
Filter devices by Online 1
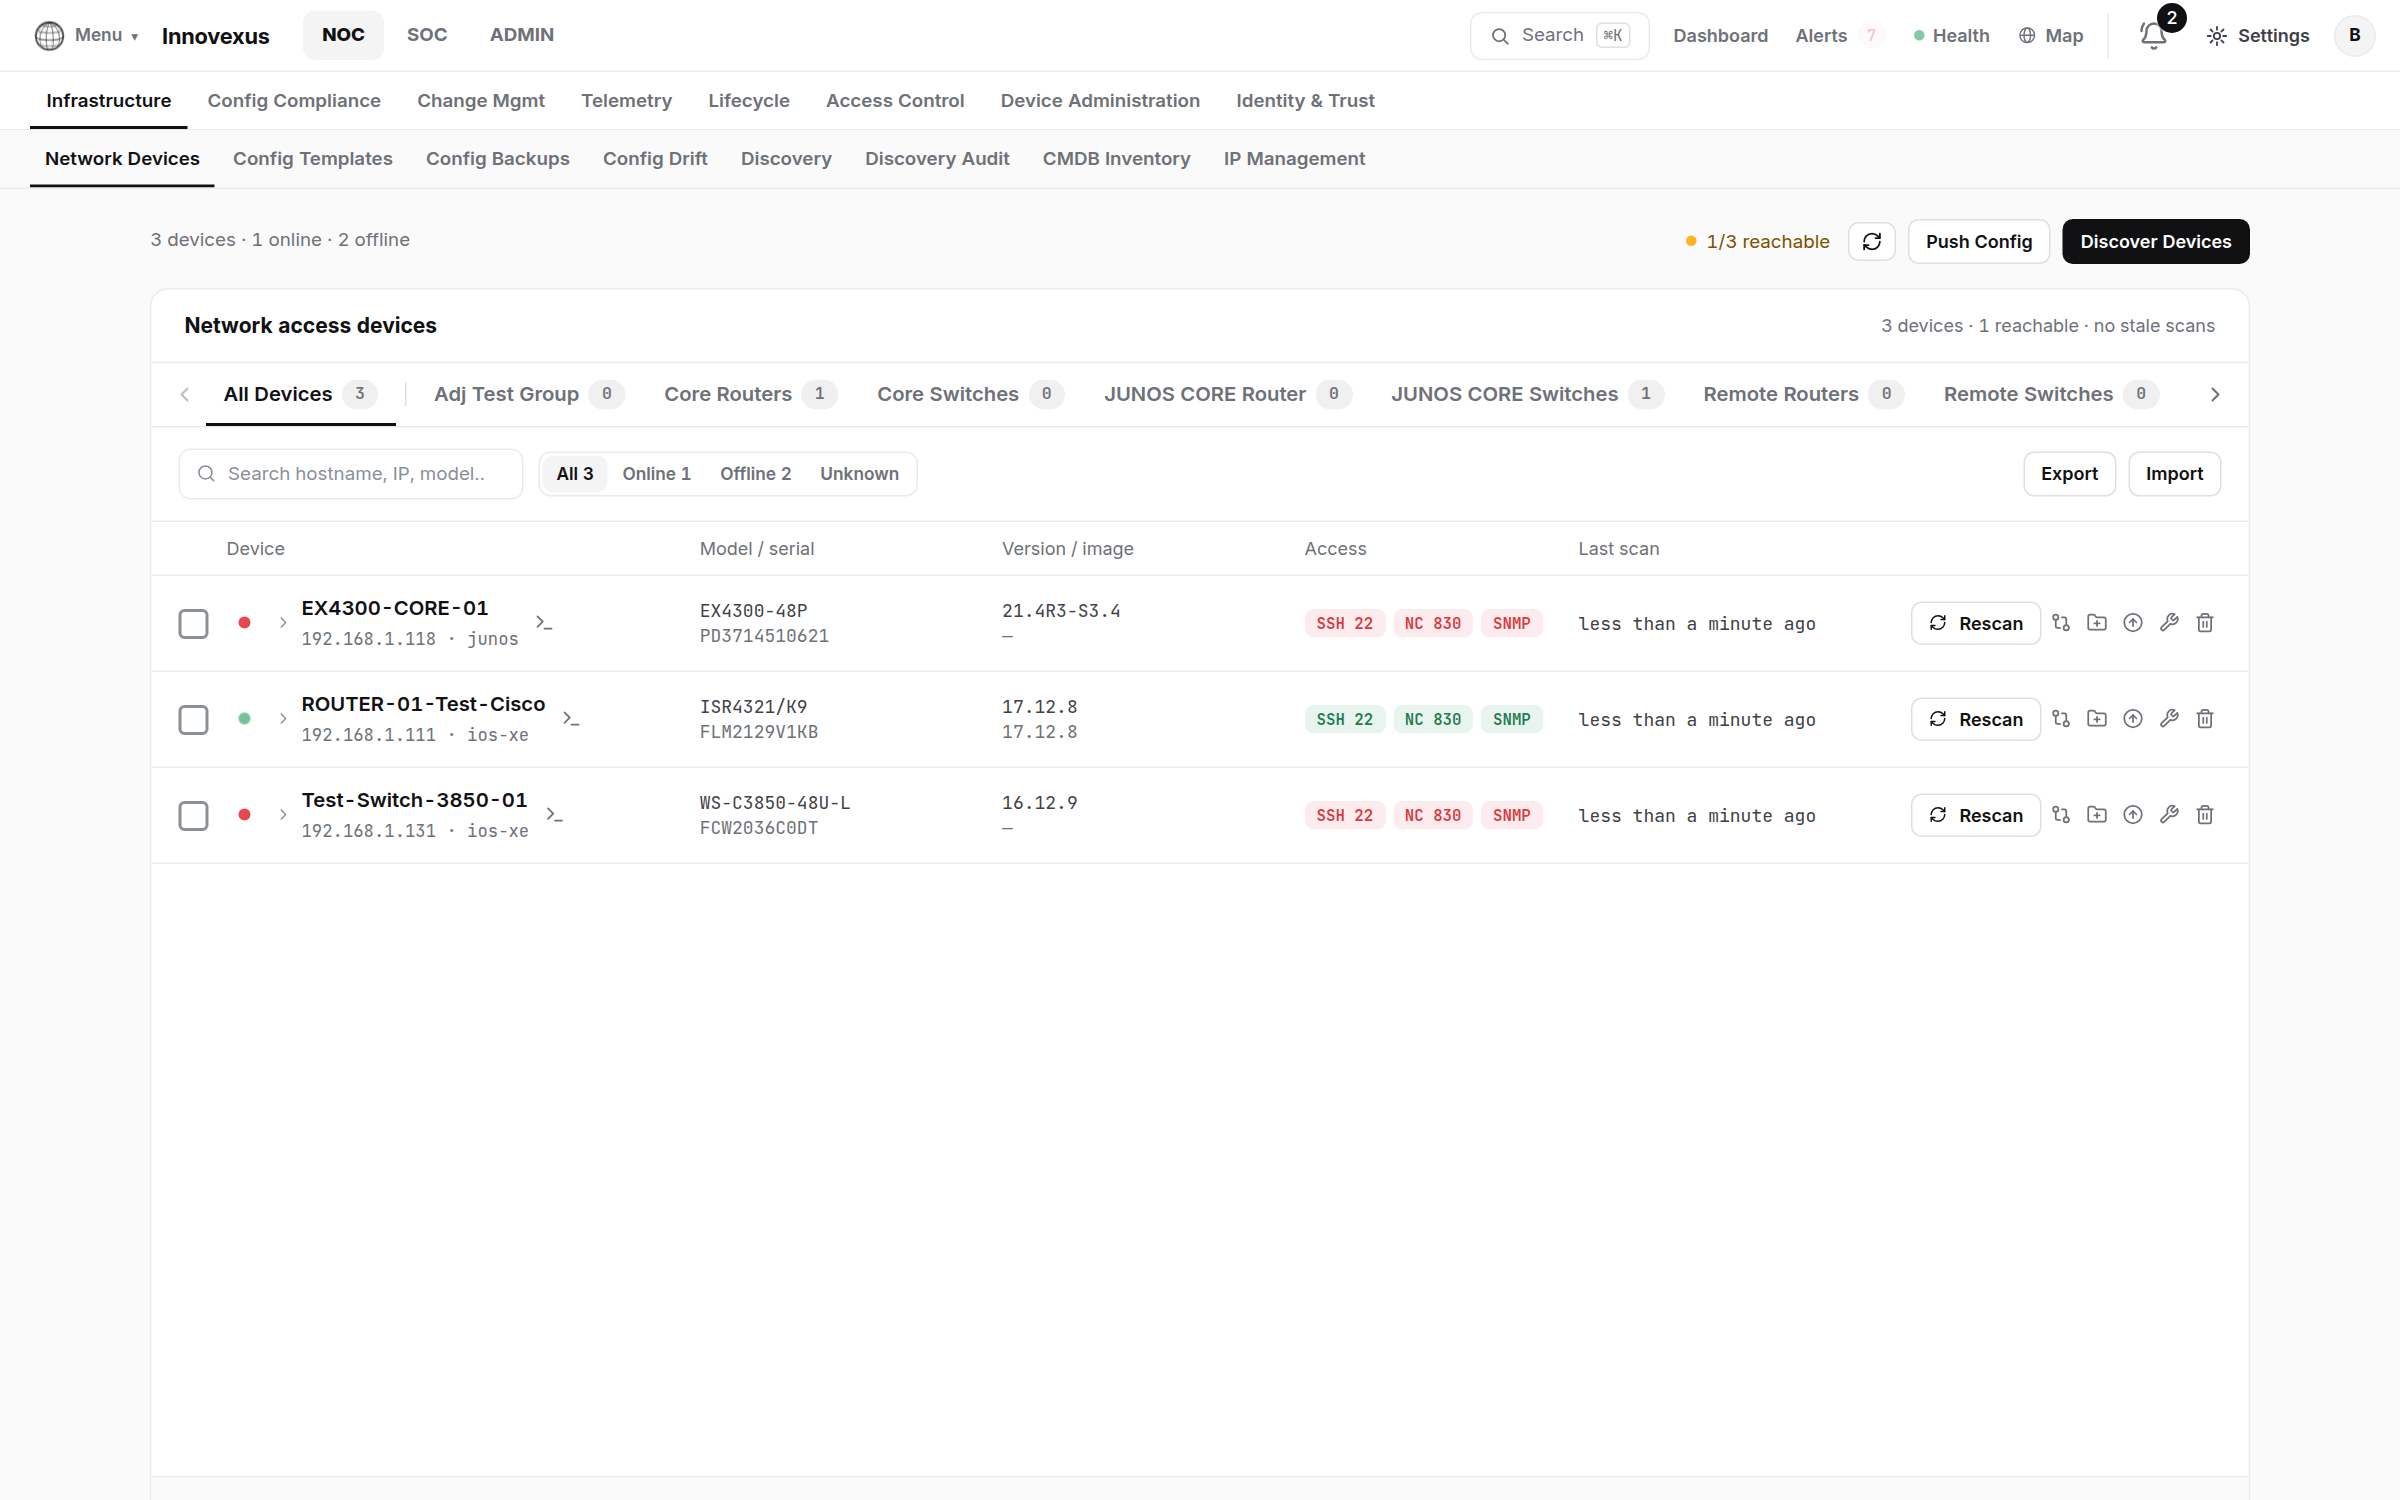pos(656,473)
